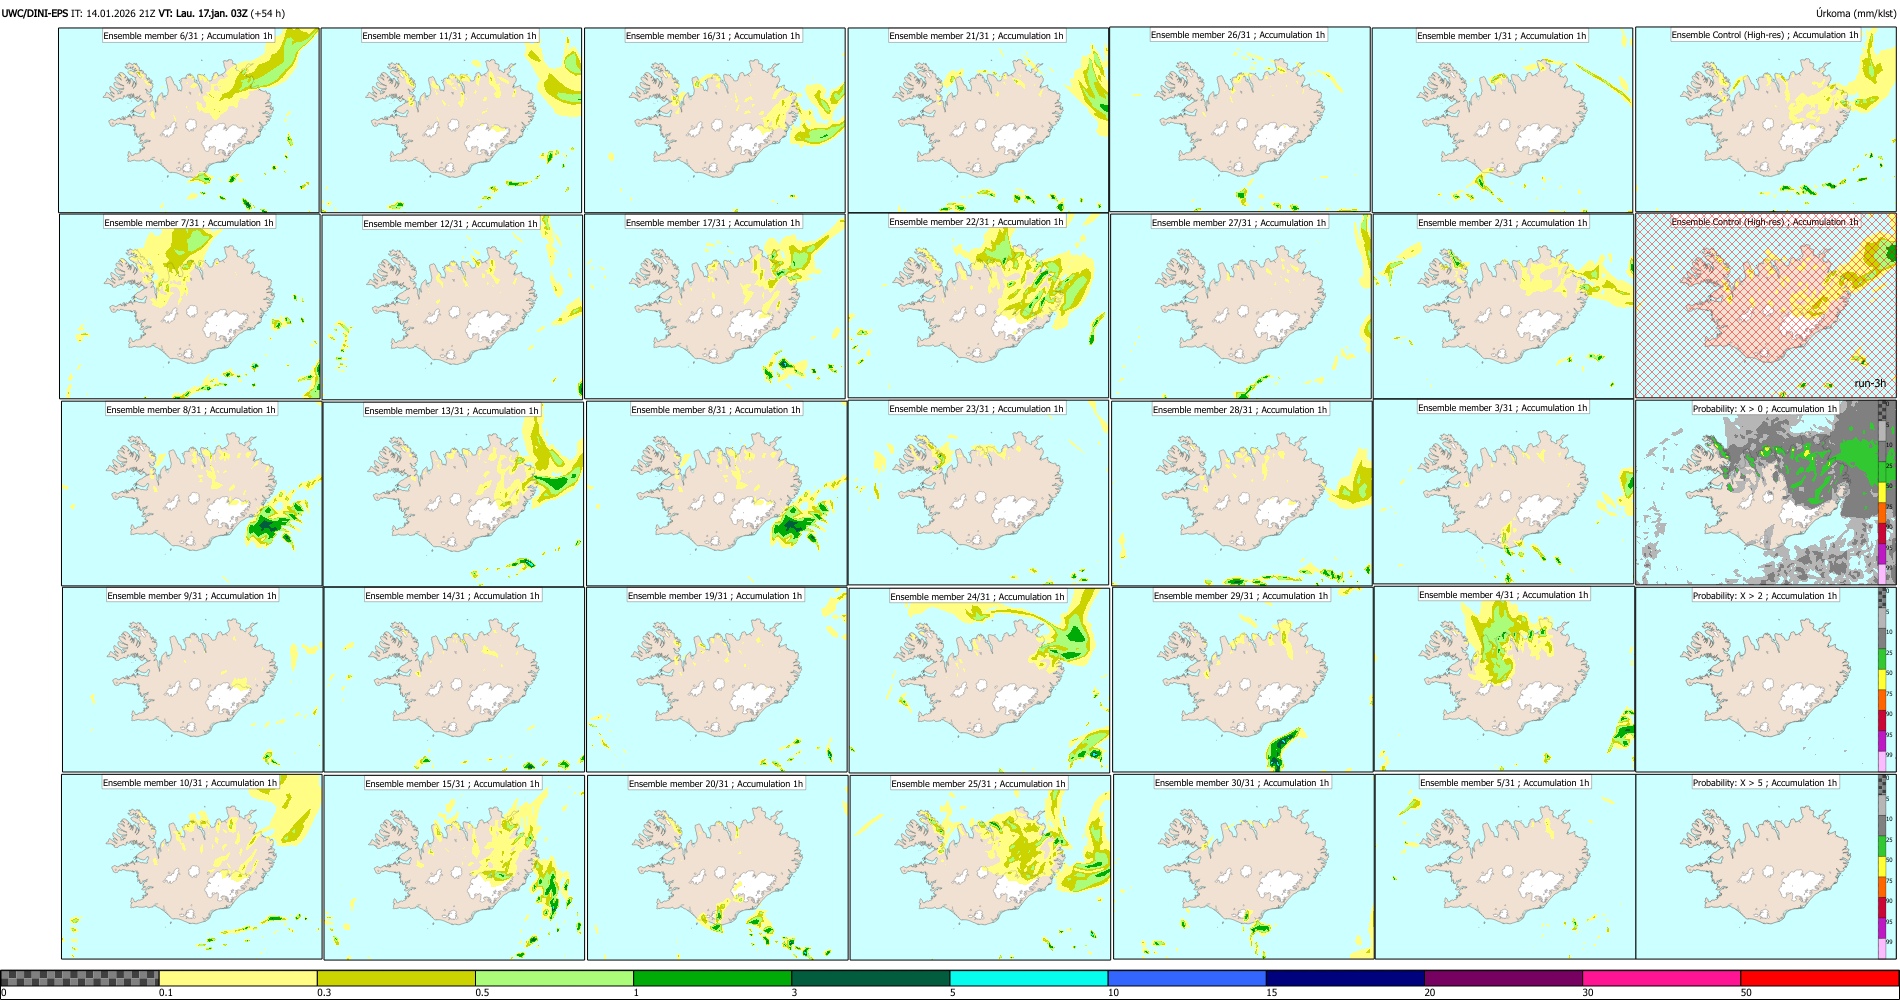This screenshot has height=1000, width=1900.
Task: Open the Ensemble member 12/31 map
Action: (x=452, y=307)
